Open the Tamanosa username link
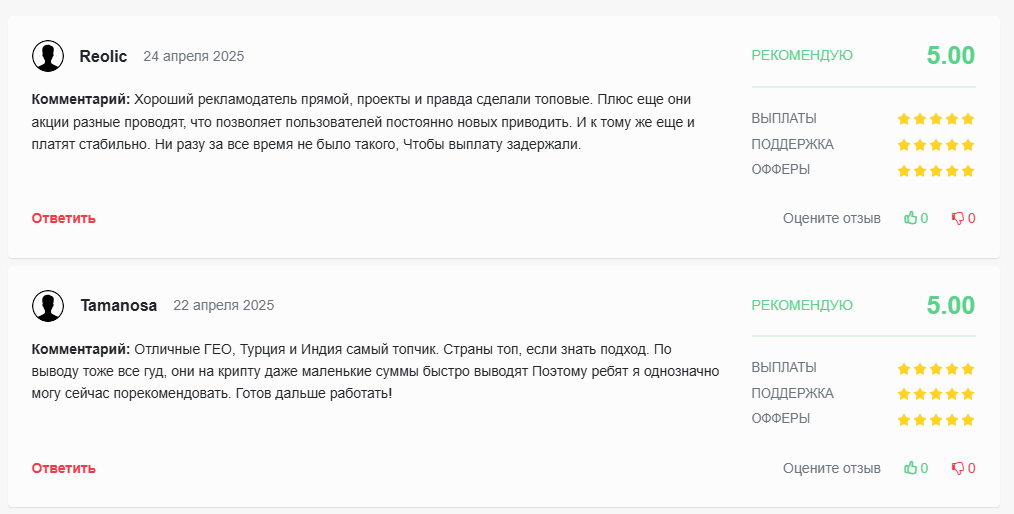1014x514 pixels. coord(118,305)
